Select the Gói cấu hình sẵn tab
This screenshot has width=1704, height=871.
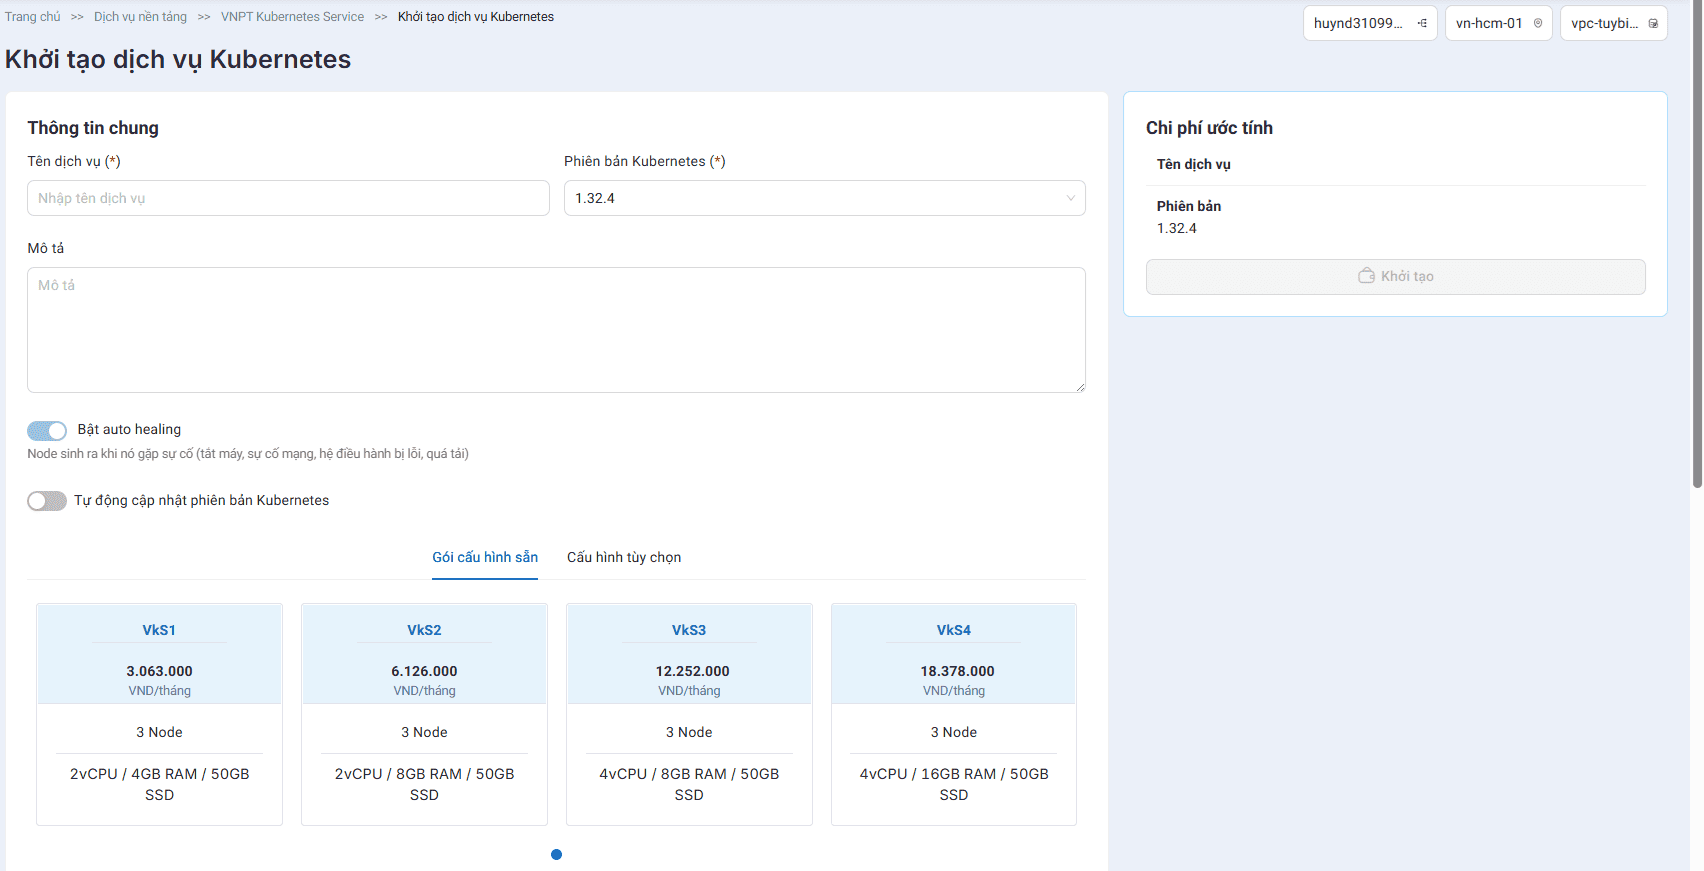pyautogui.click(x=485, y=557)
